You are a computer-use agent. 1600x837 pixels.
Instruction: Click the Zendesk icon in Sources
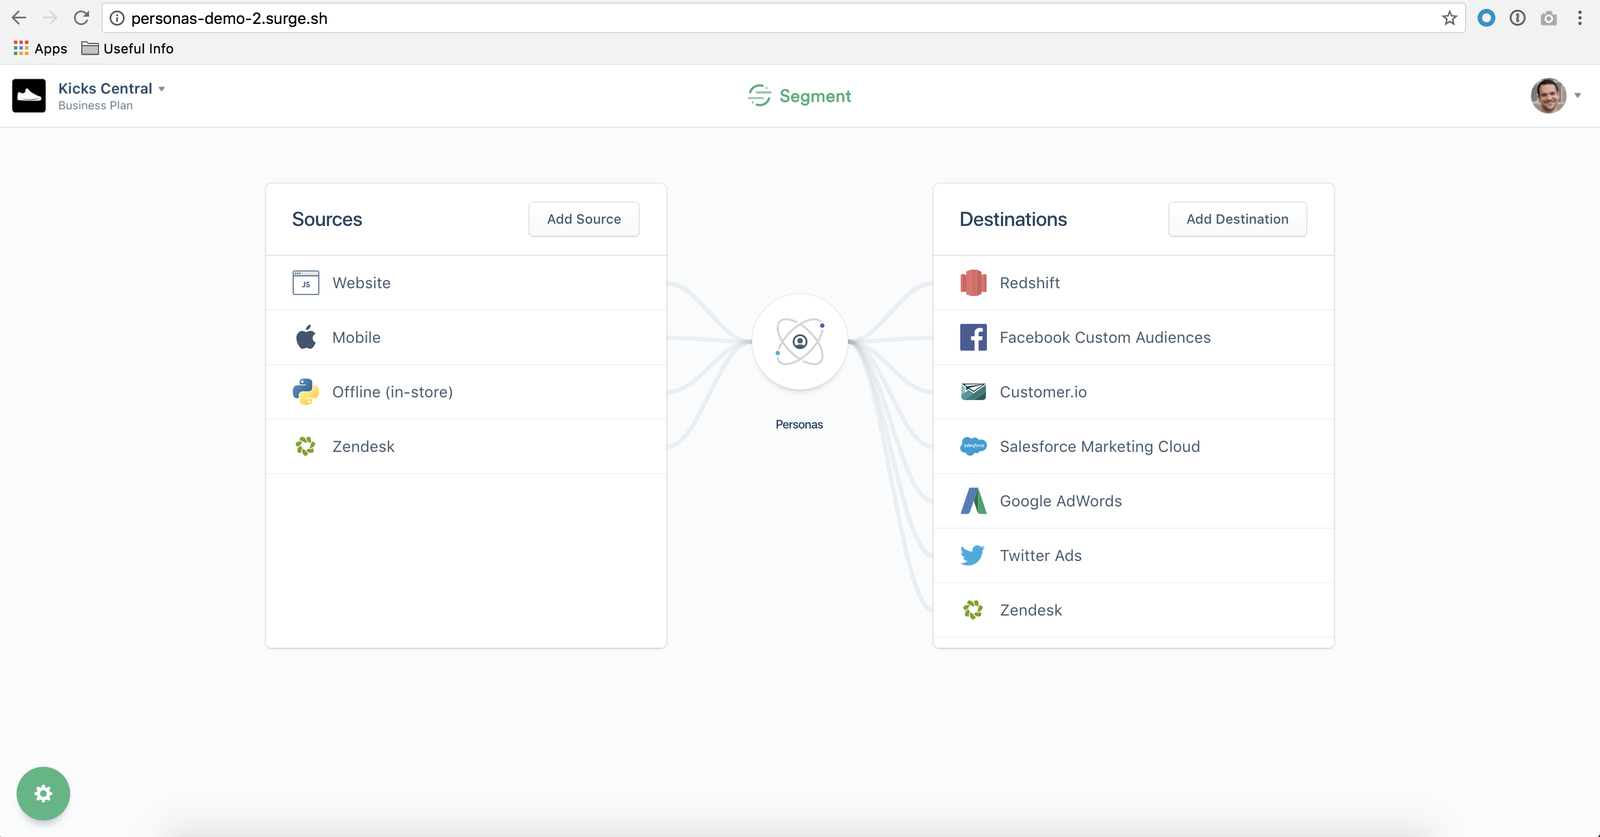[306, 446]
